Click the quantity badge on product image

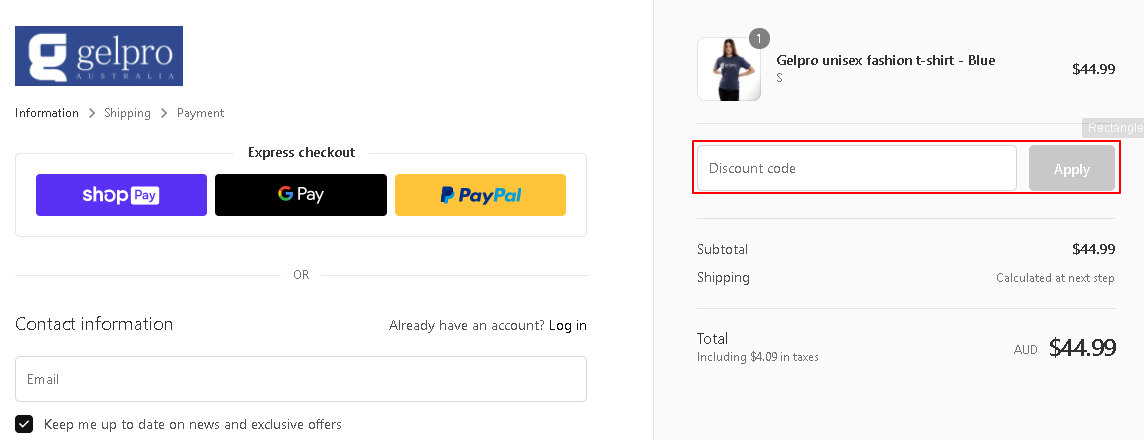(x=760, y=39)
